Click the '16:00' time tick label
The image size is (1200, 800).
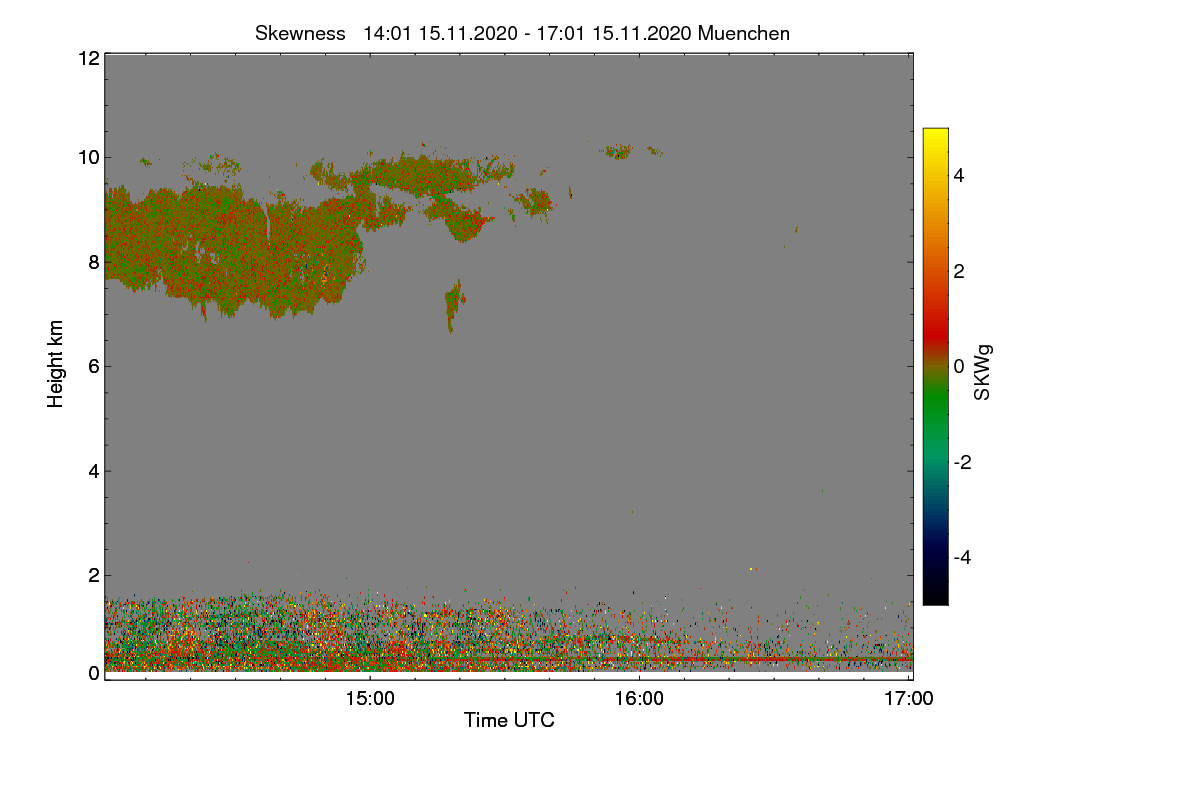639,699
